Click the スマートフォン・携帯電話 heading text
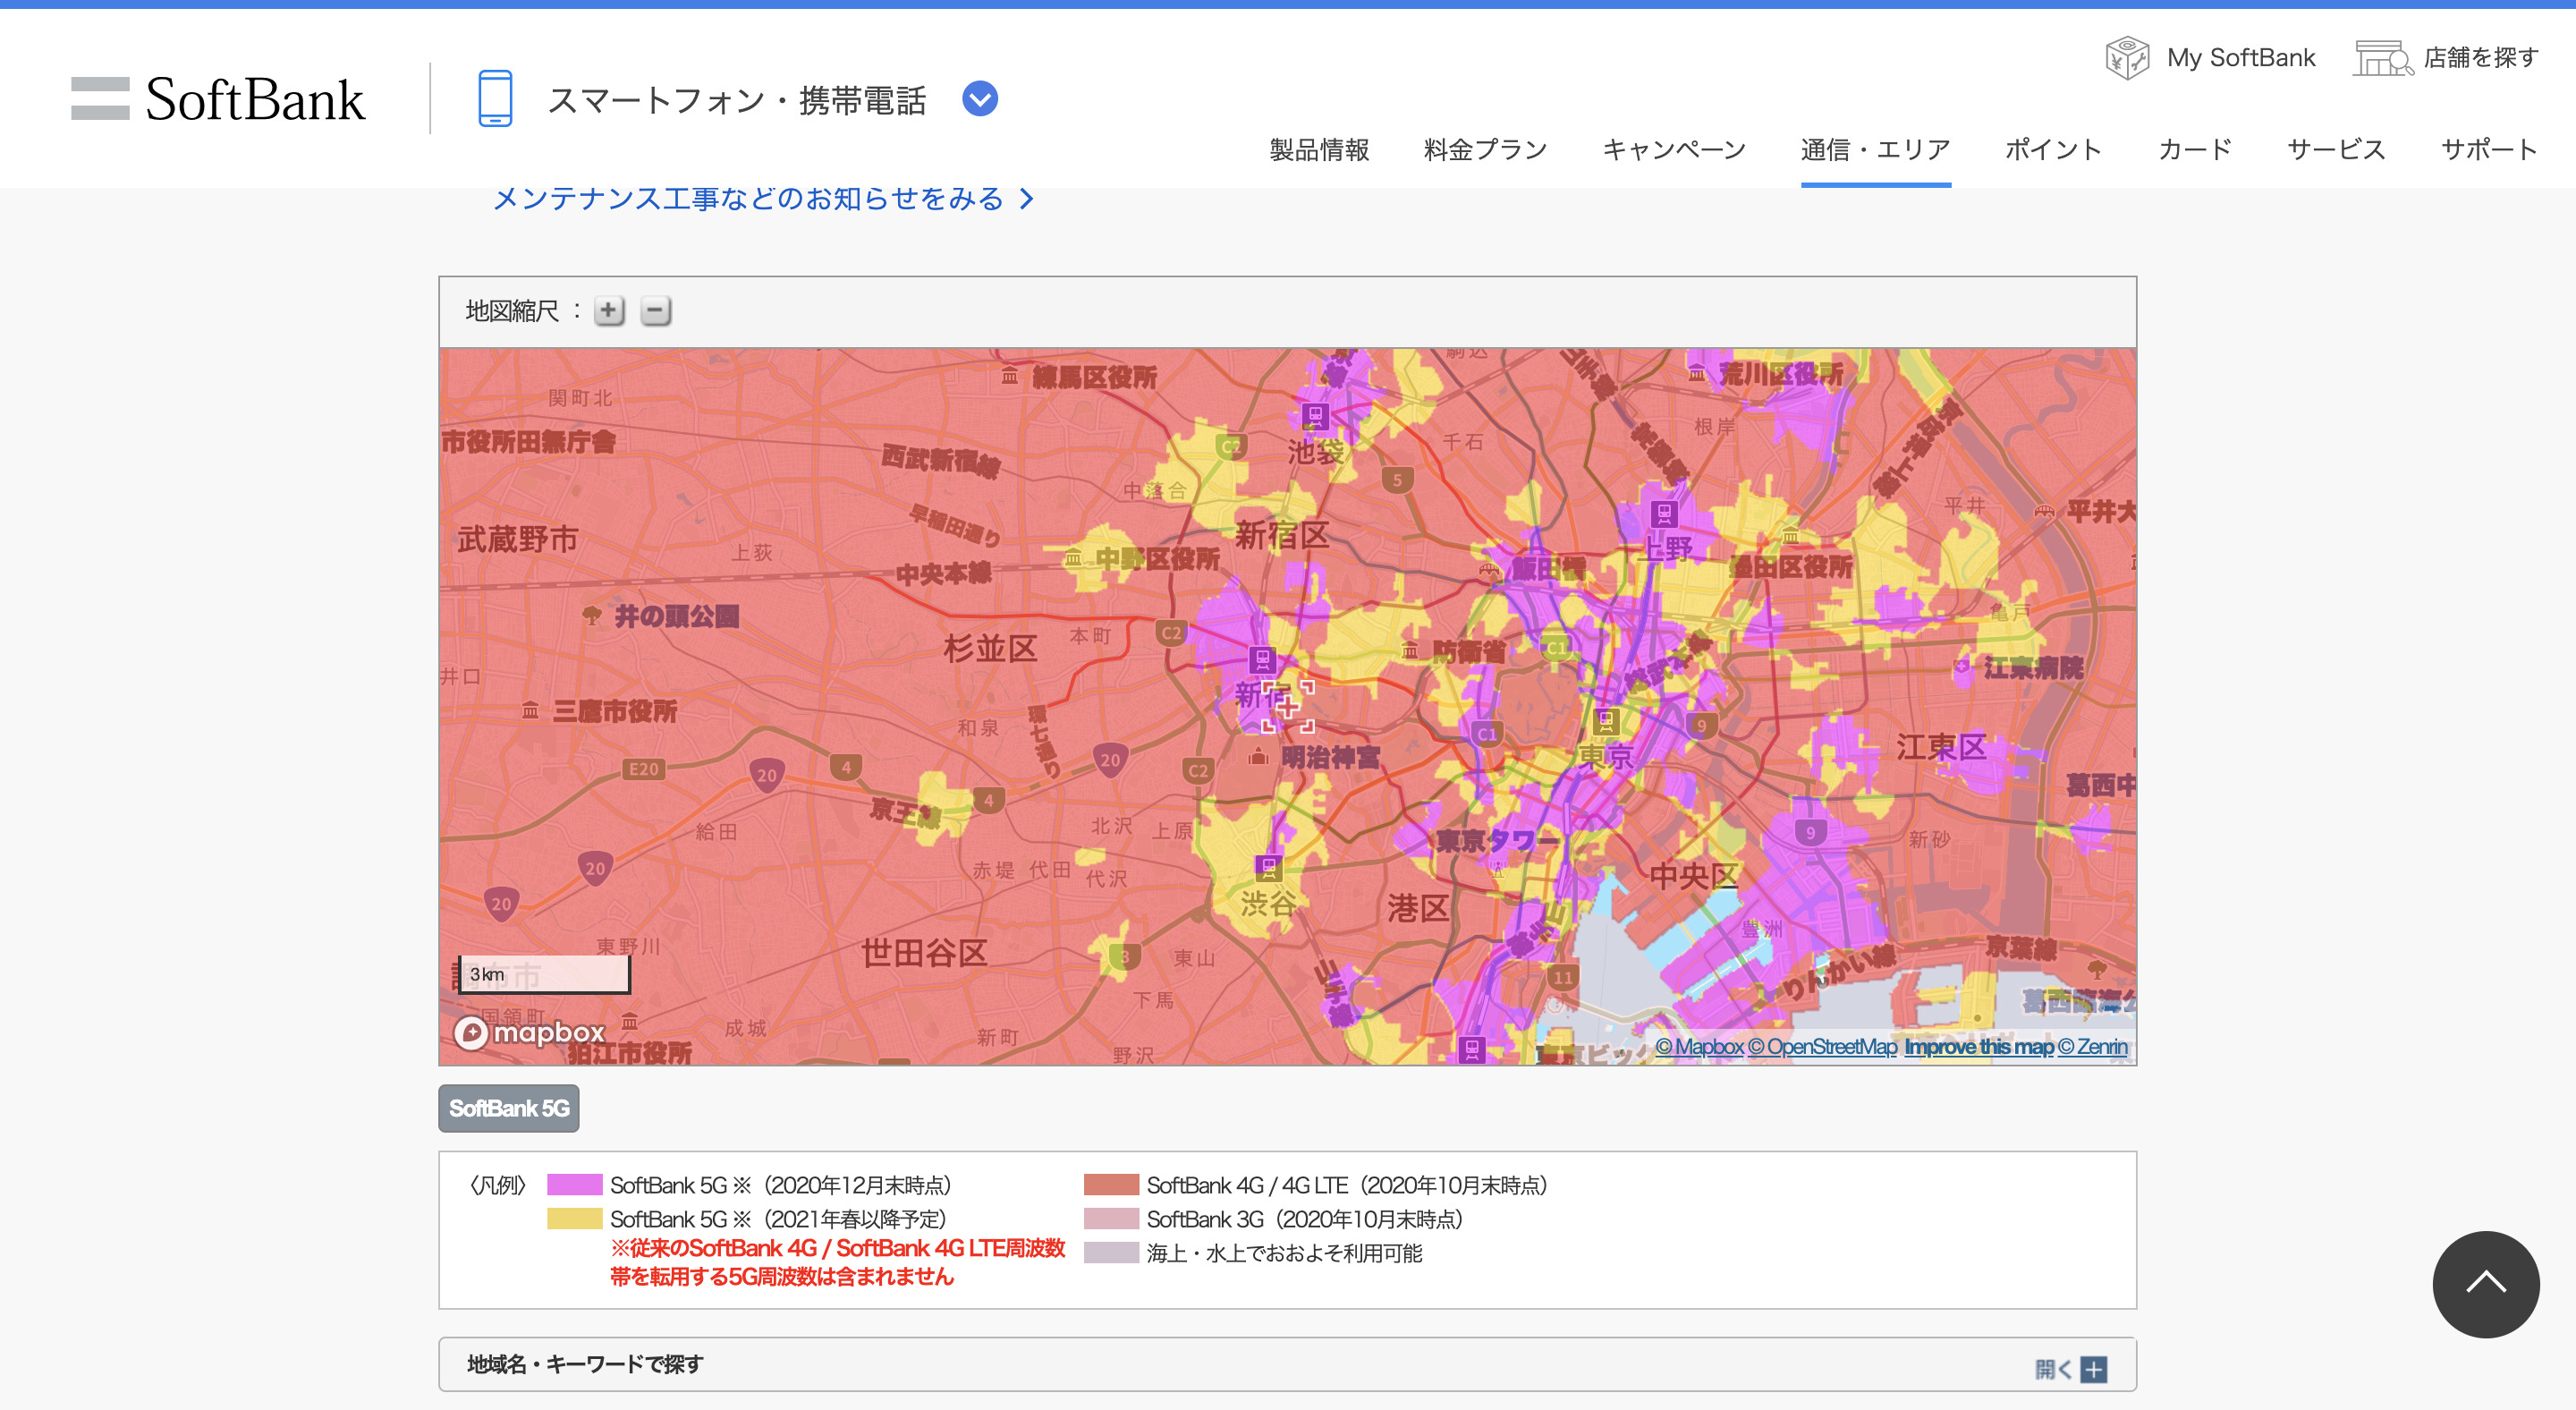Image resolution: width=2576 pixels, height=1410 pixels. 737,100
